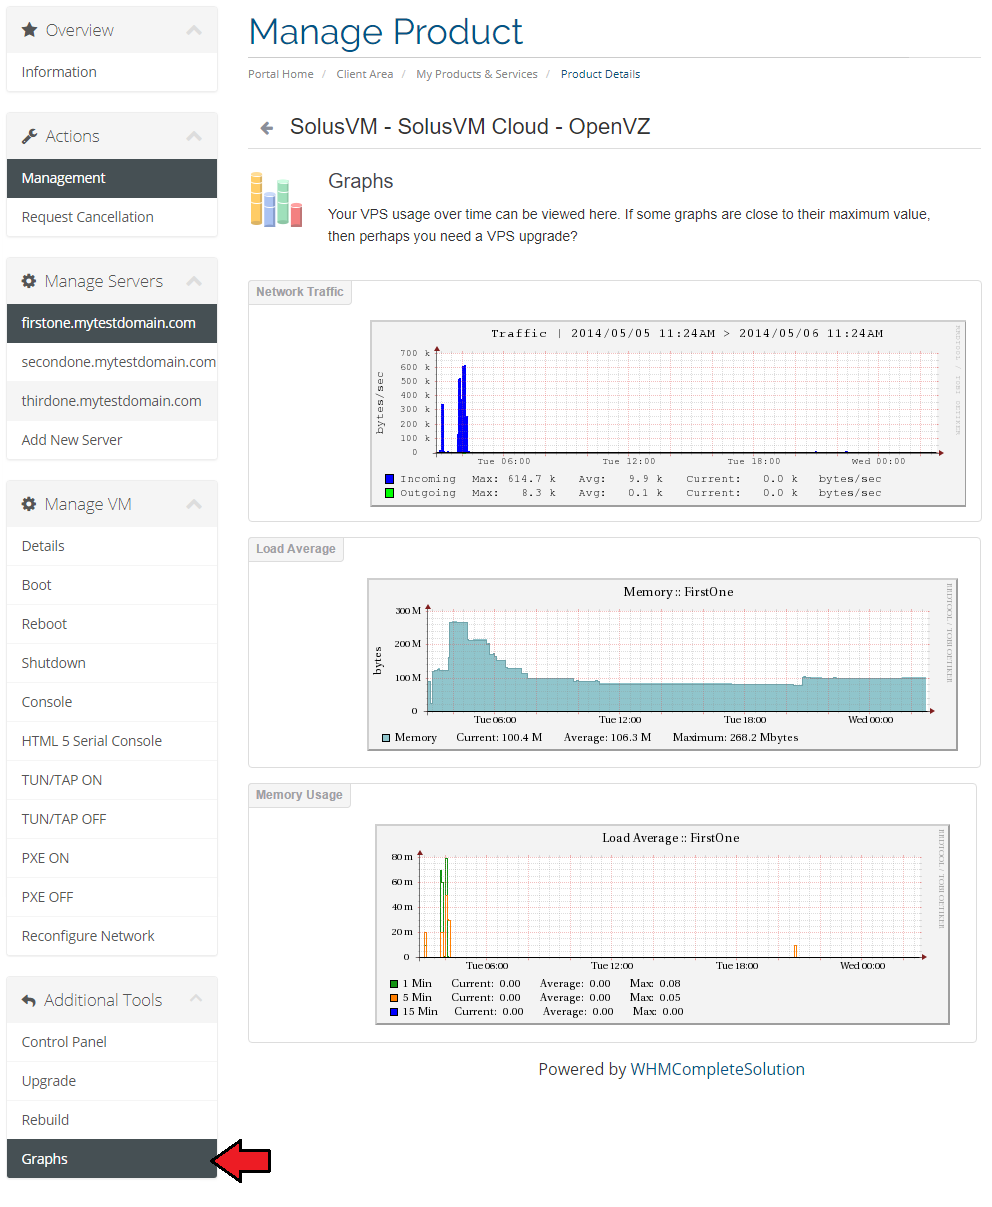Click the blue Incoming legend swatch

[x=389, y=479]
